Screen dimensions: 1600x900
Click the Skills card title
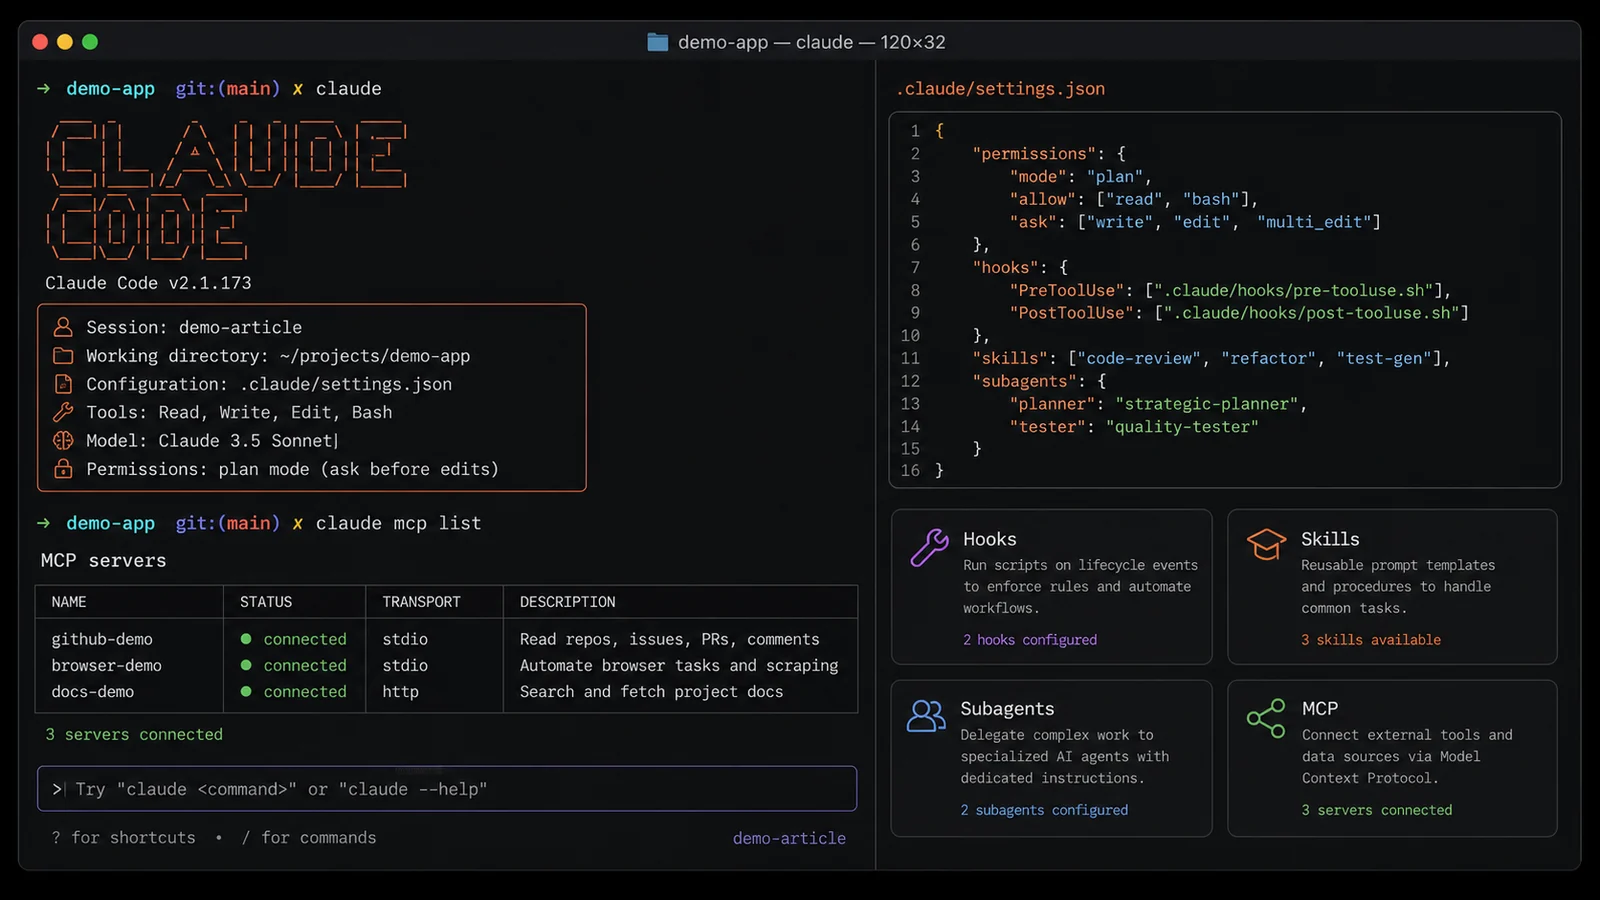coord(1330,539)
